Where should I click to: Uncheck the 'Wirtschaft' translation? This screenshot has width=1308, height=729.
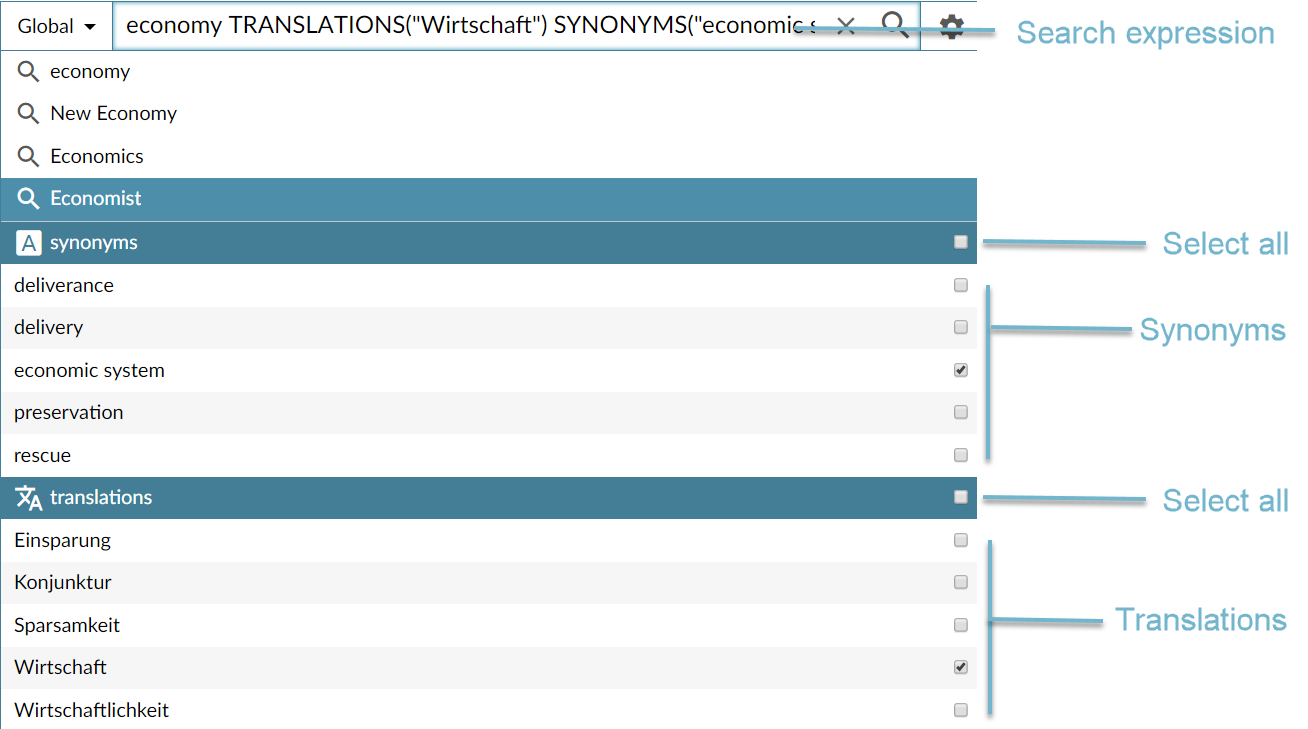(961, 667)
